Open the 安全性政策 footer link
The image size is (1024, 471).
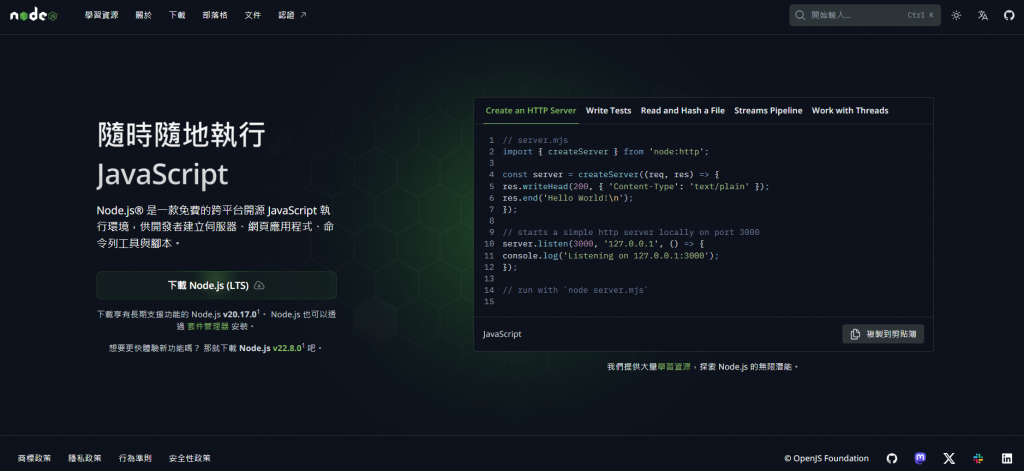189,459
